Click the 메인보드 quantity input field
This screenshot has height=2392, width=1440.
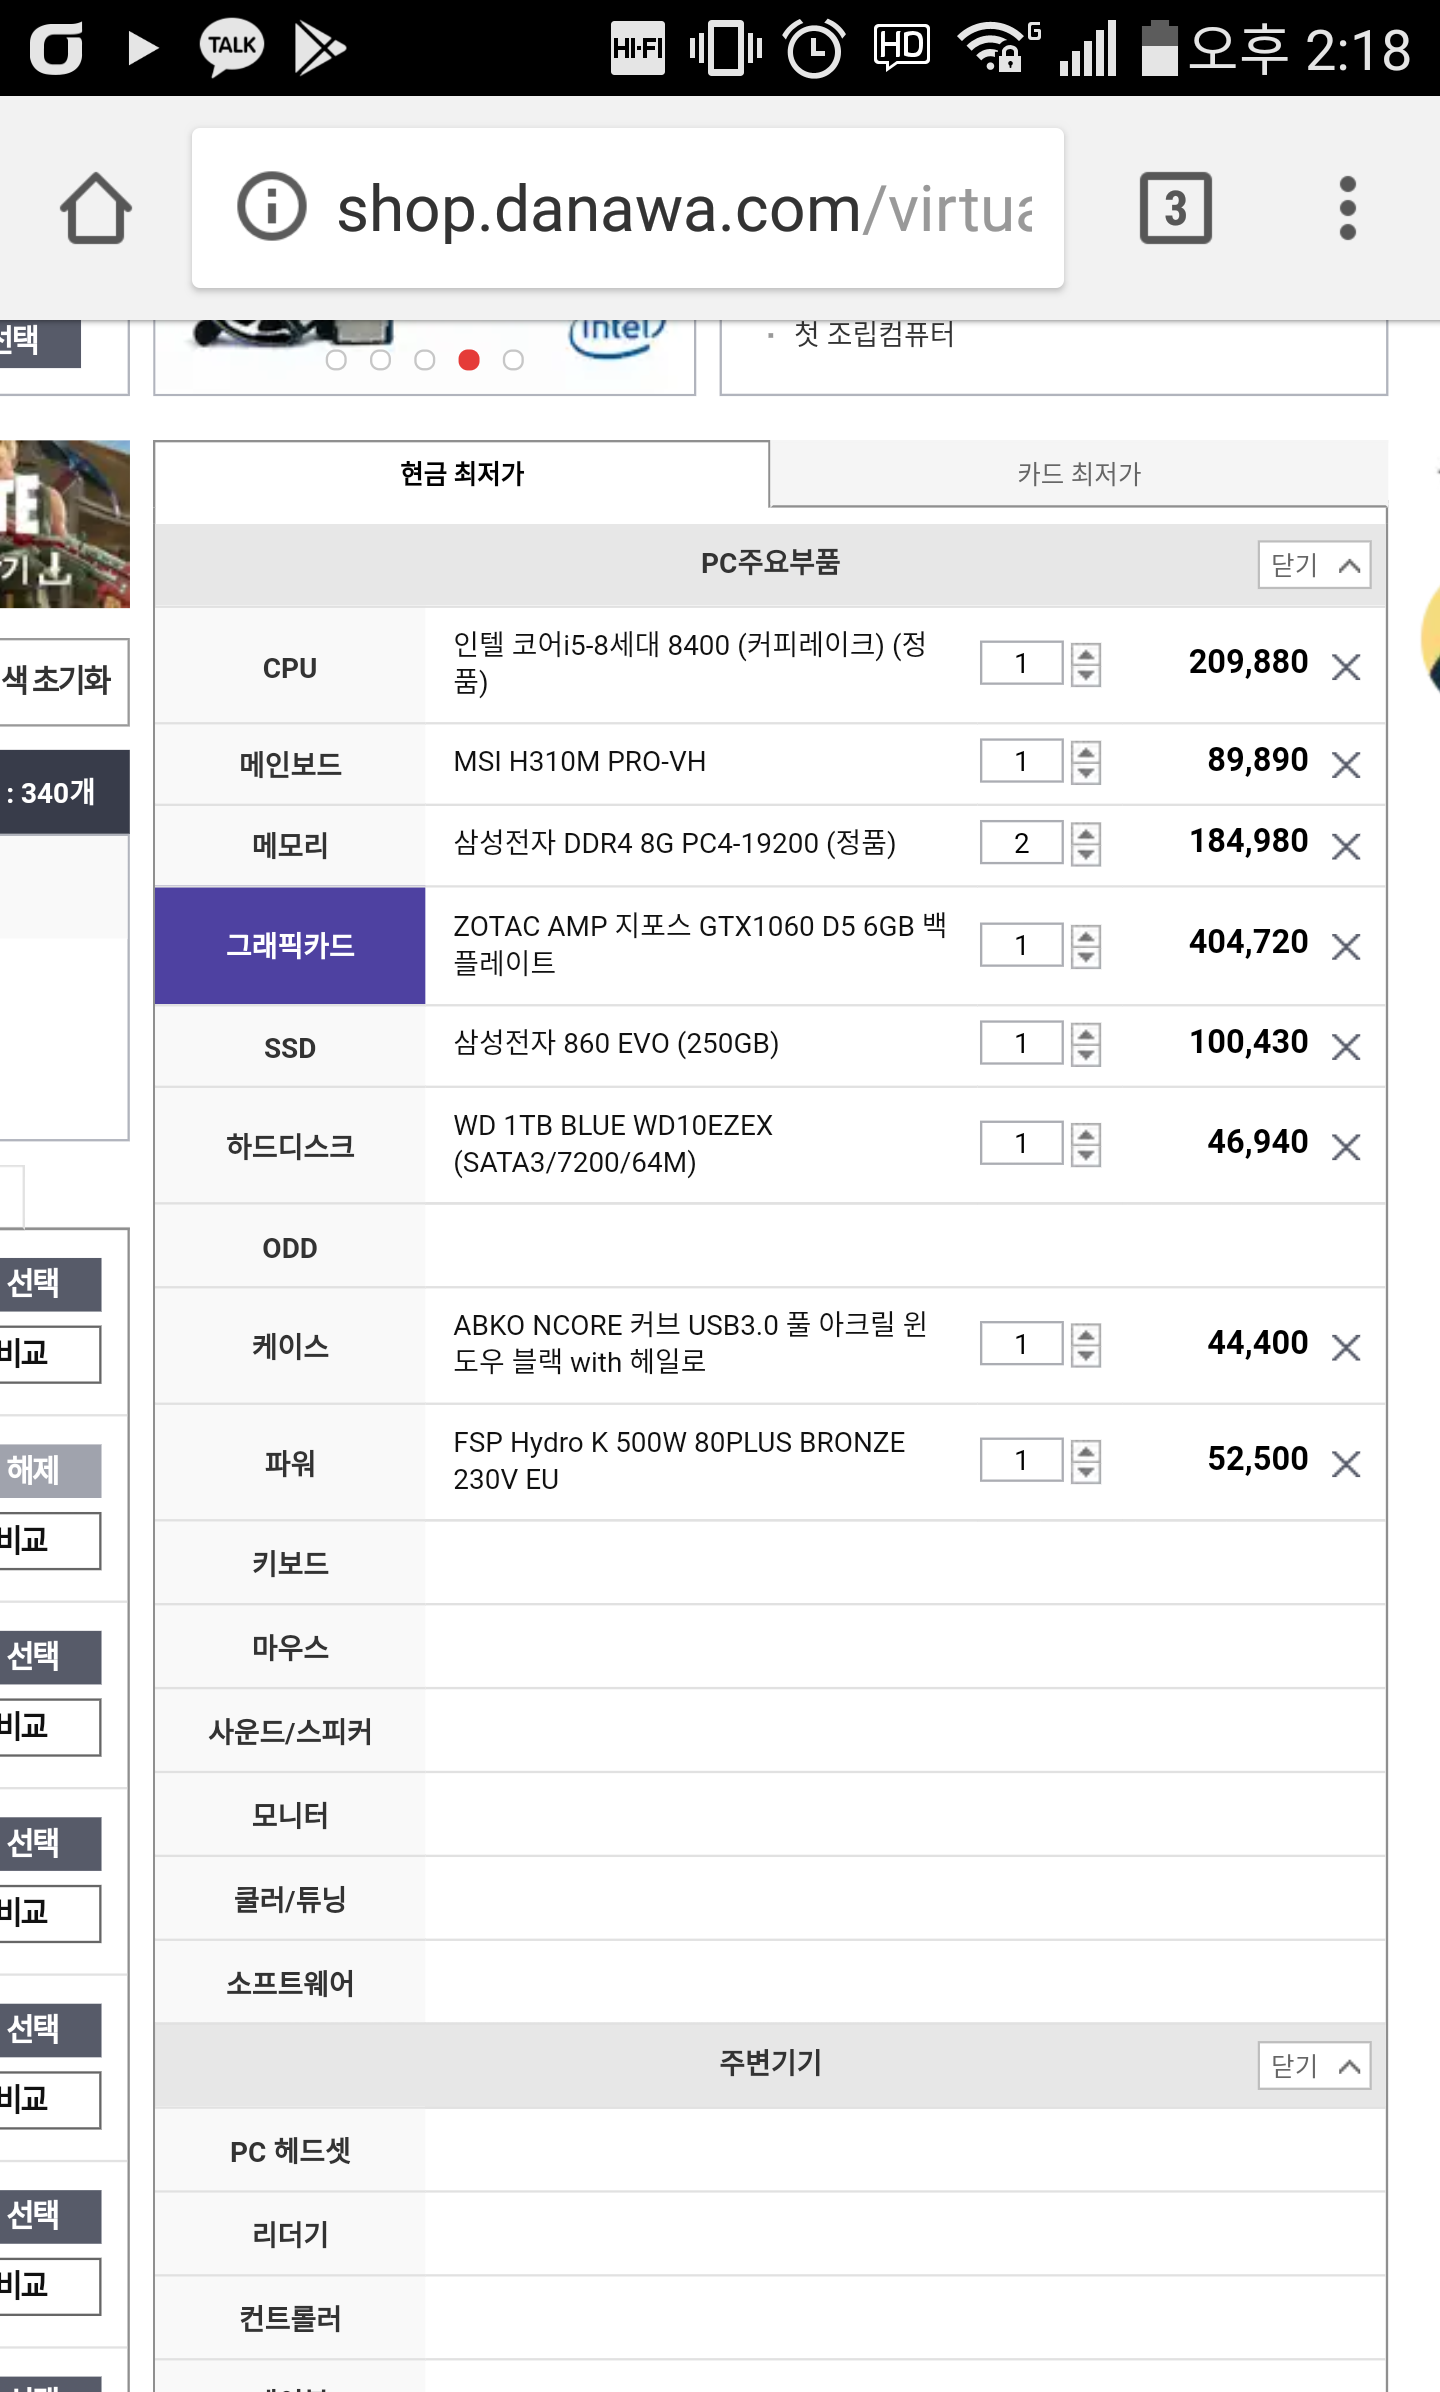coord(1021,762)
